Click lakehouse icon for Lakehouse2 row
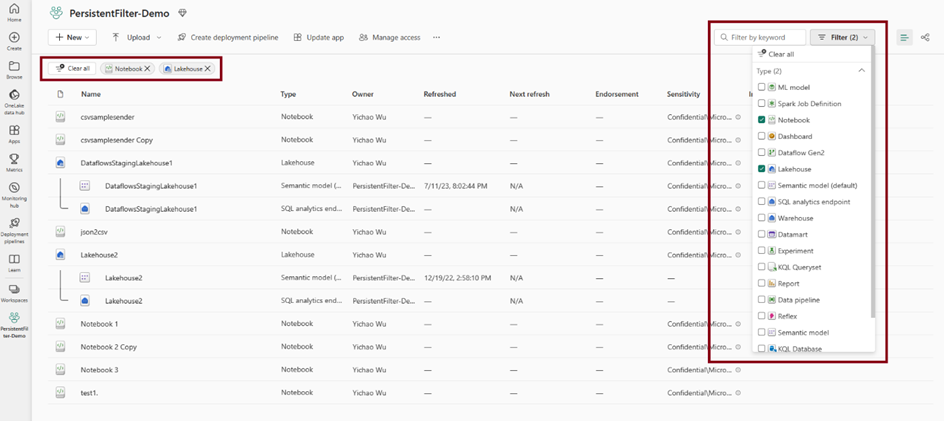 click(60, 255)
